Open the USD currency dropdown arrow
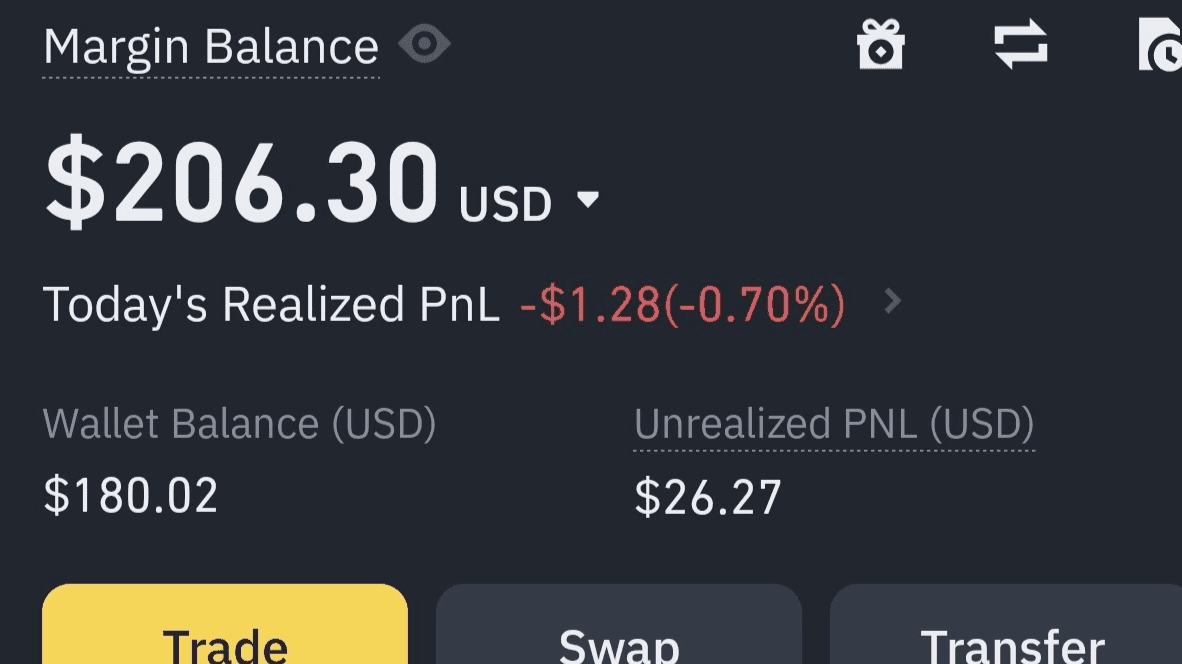Image resolution: width=1182 pixels, height=664 pixels. 587,200
